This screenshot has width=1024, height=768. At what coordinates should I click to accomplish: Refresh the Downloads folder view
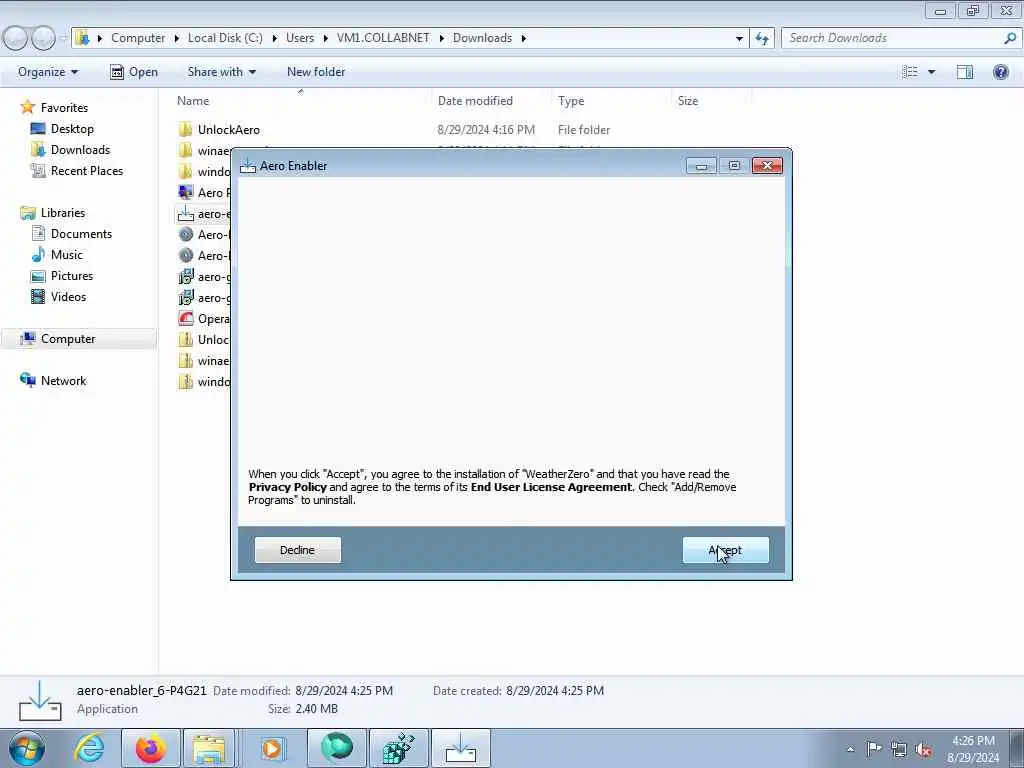click(x=762, y=38)
